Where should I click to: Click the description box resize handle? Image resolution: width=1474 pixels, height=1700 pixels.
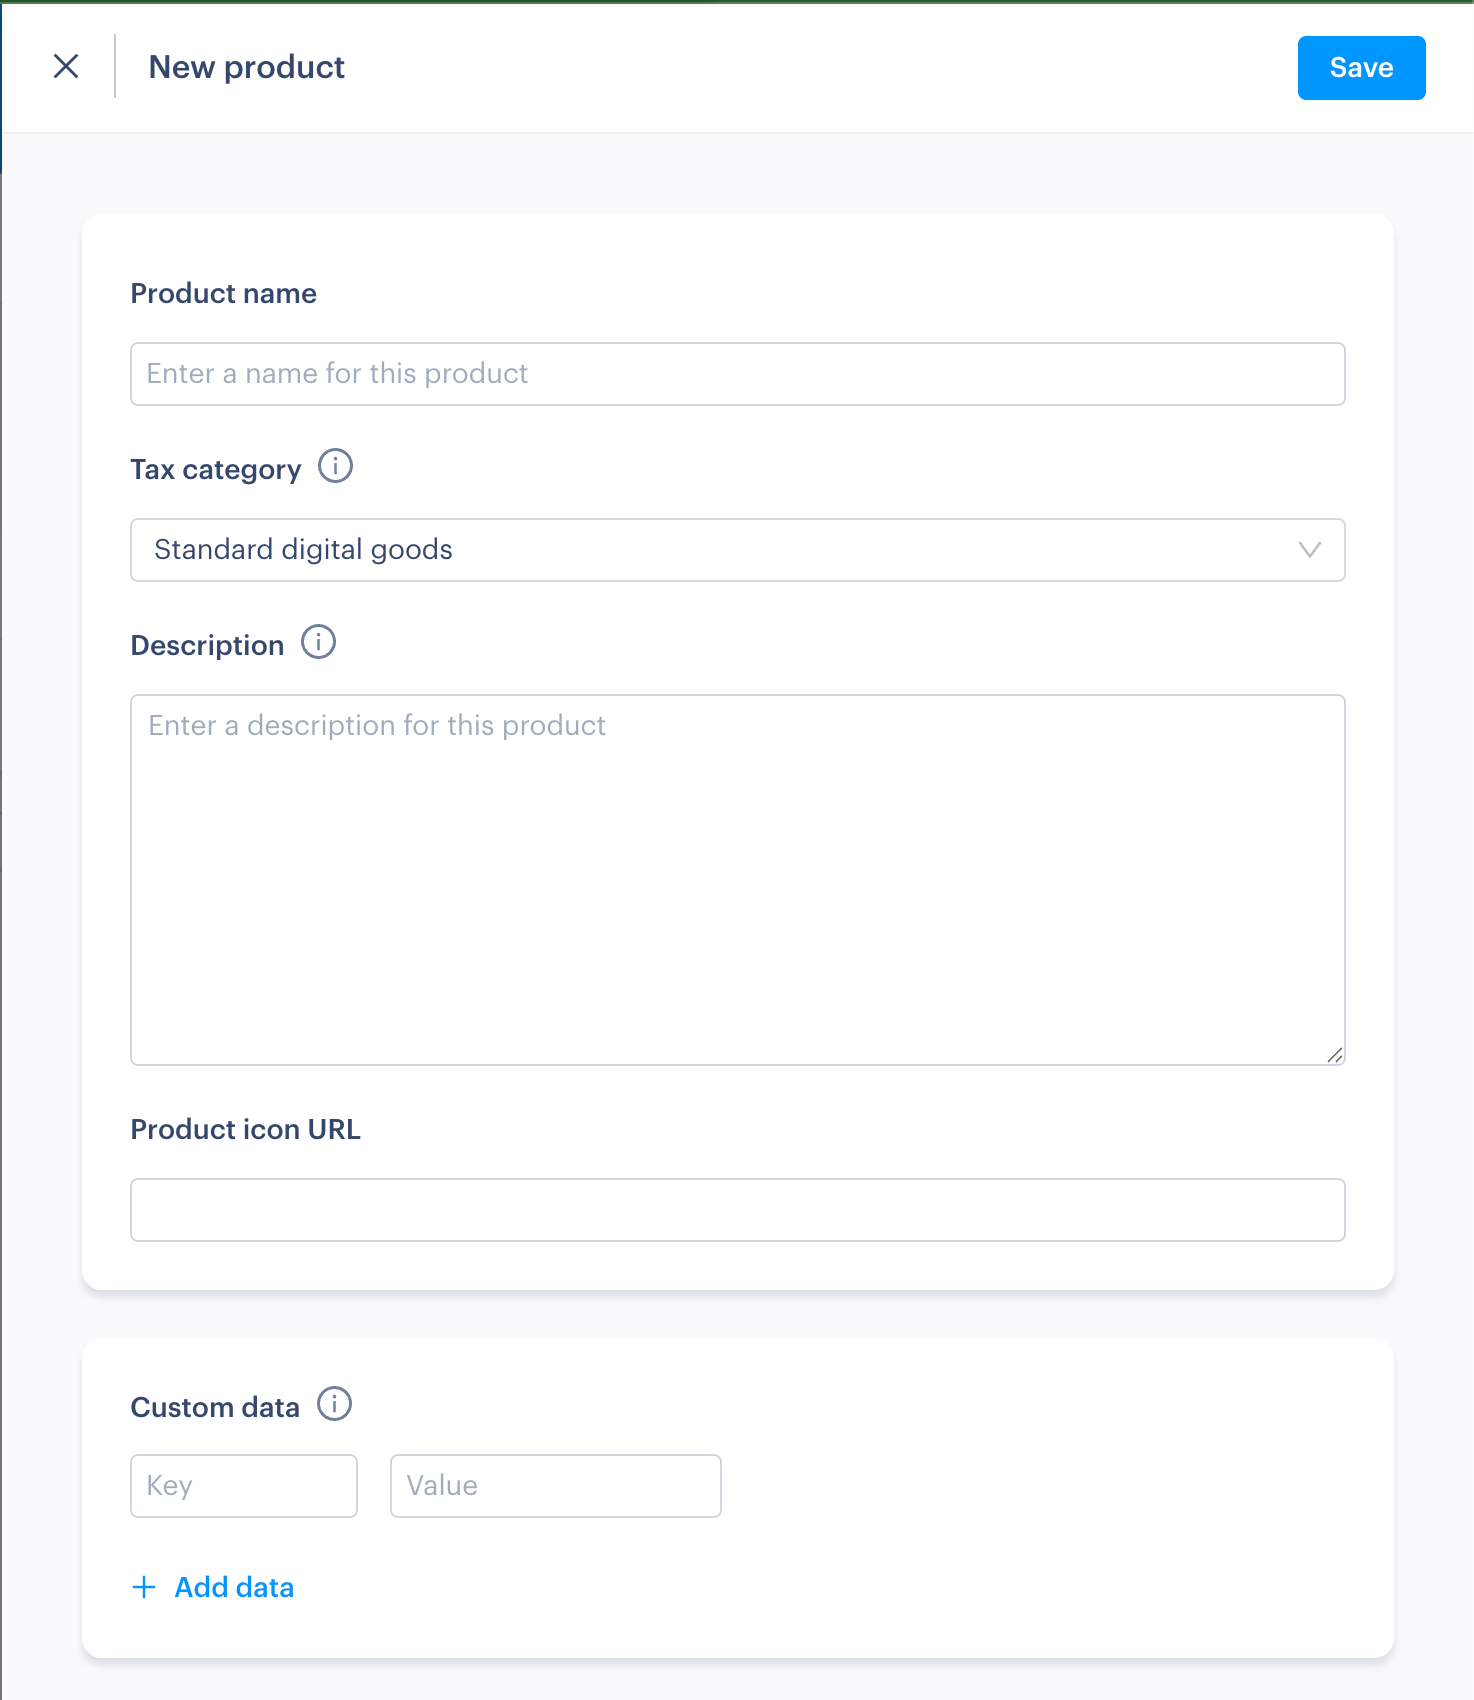(1335, 1055)
